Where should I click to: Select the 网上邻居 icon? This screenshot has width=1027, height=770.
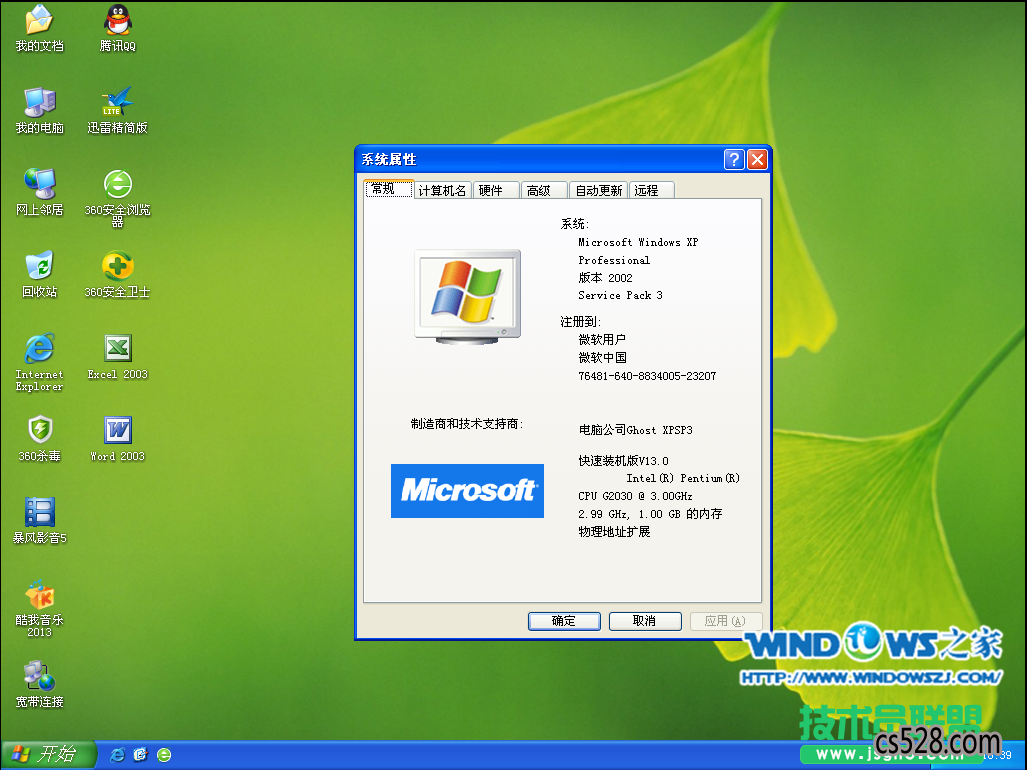click(x=39, y=192)
